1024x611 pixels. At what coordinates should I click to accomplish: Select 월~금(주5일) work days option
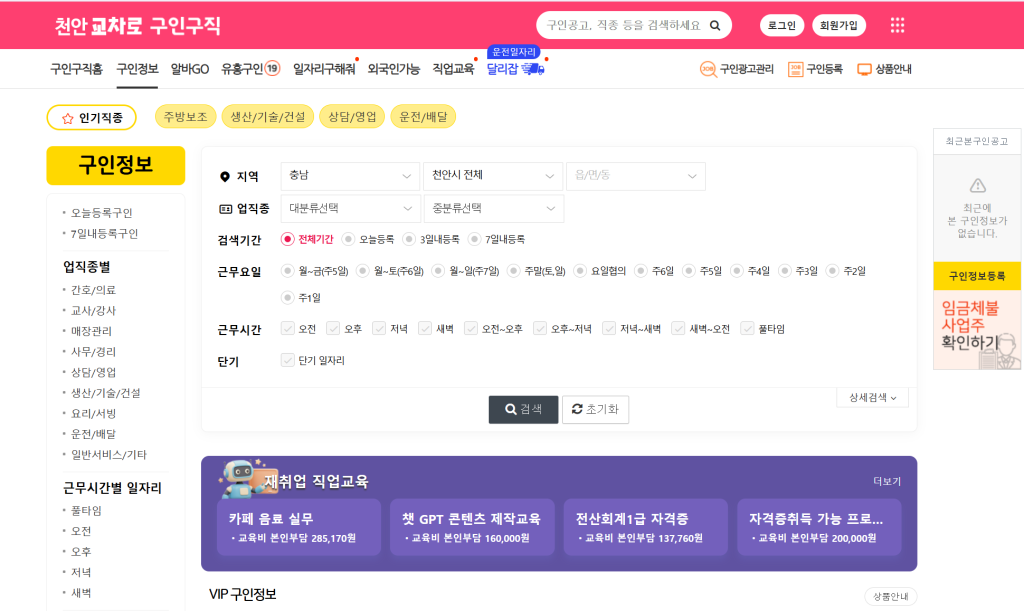tap(287, 270)
